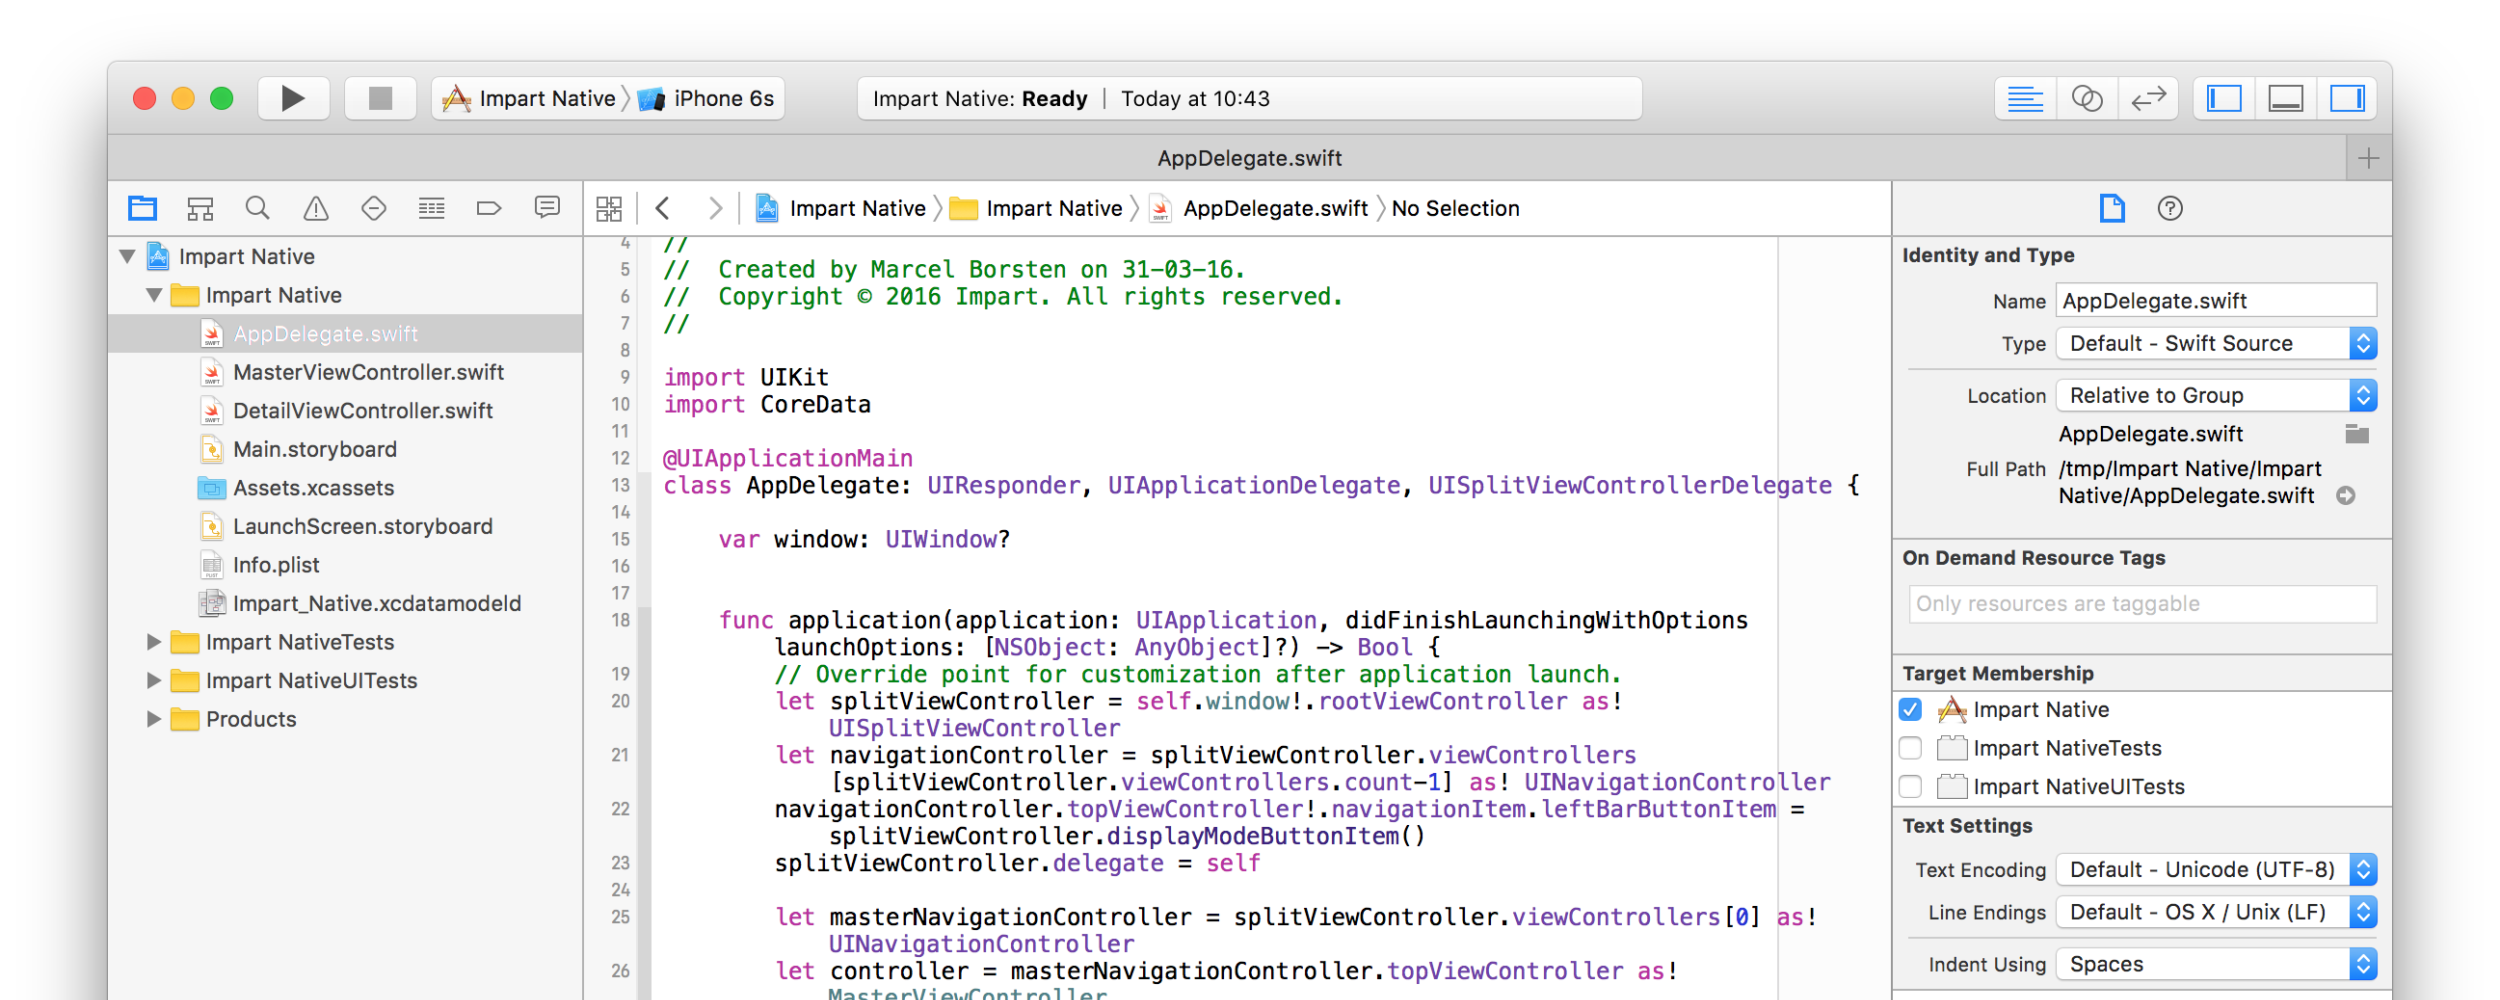Show the Standard editor

(x=2025, y=98)
